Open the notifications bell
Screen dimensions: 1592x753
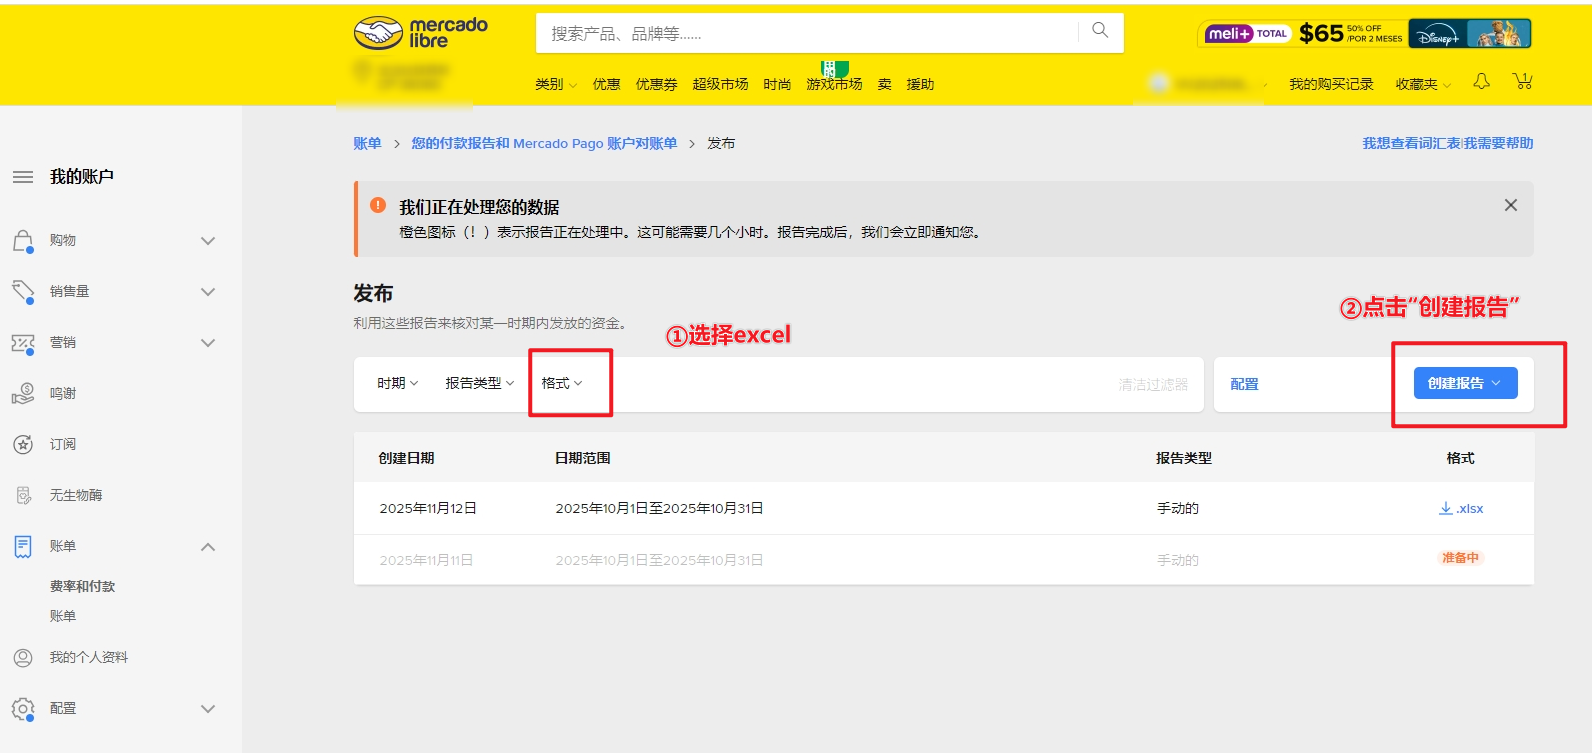click(x=1481, y=82)
